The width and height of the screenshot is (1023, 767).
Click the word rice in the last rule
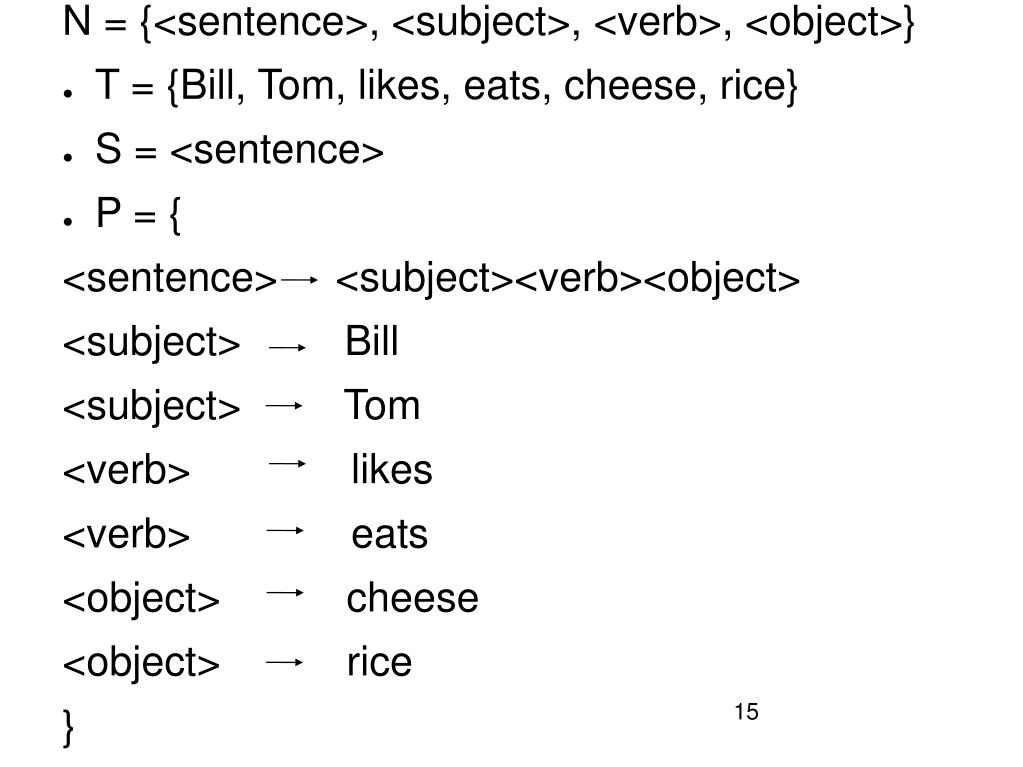click(379, 662)
